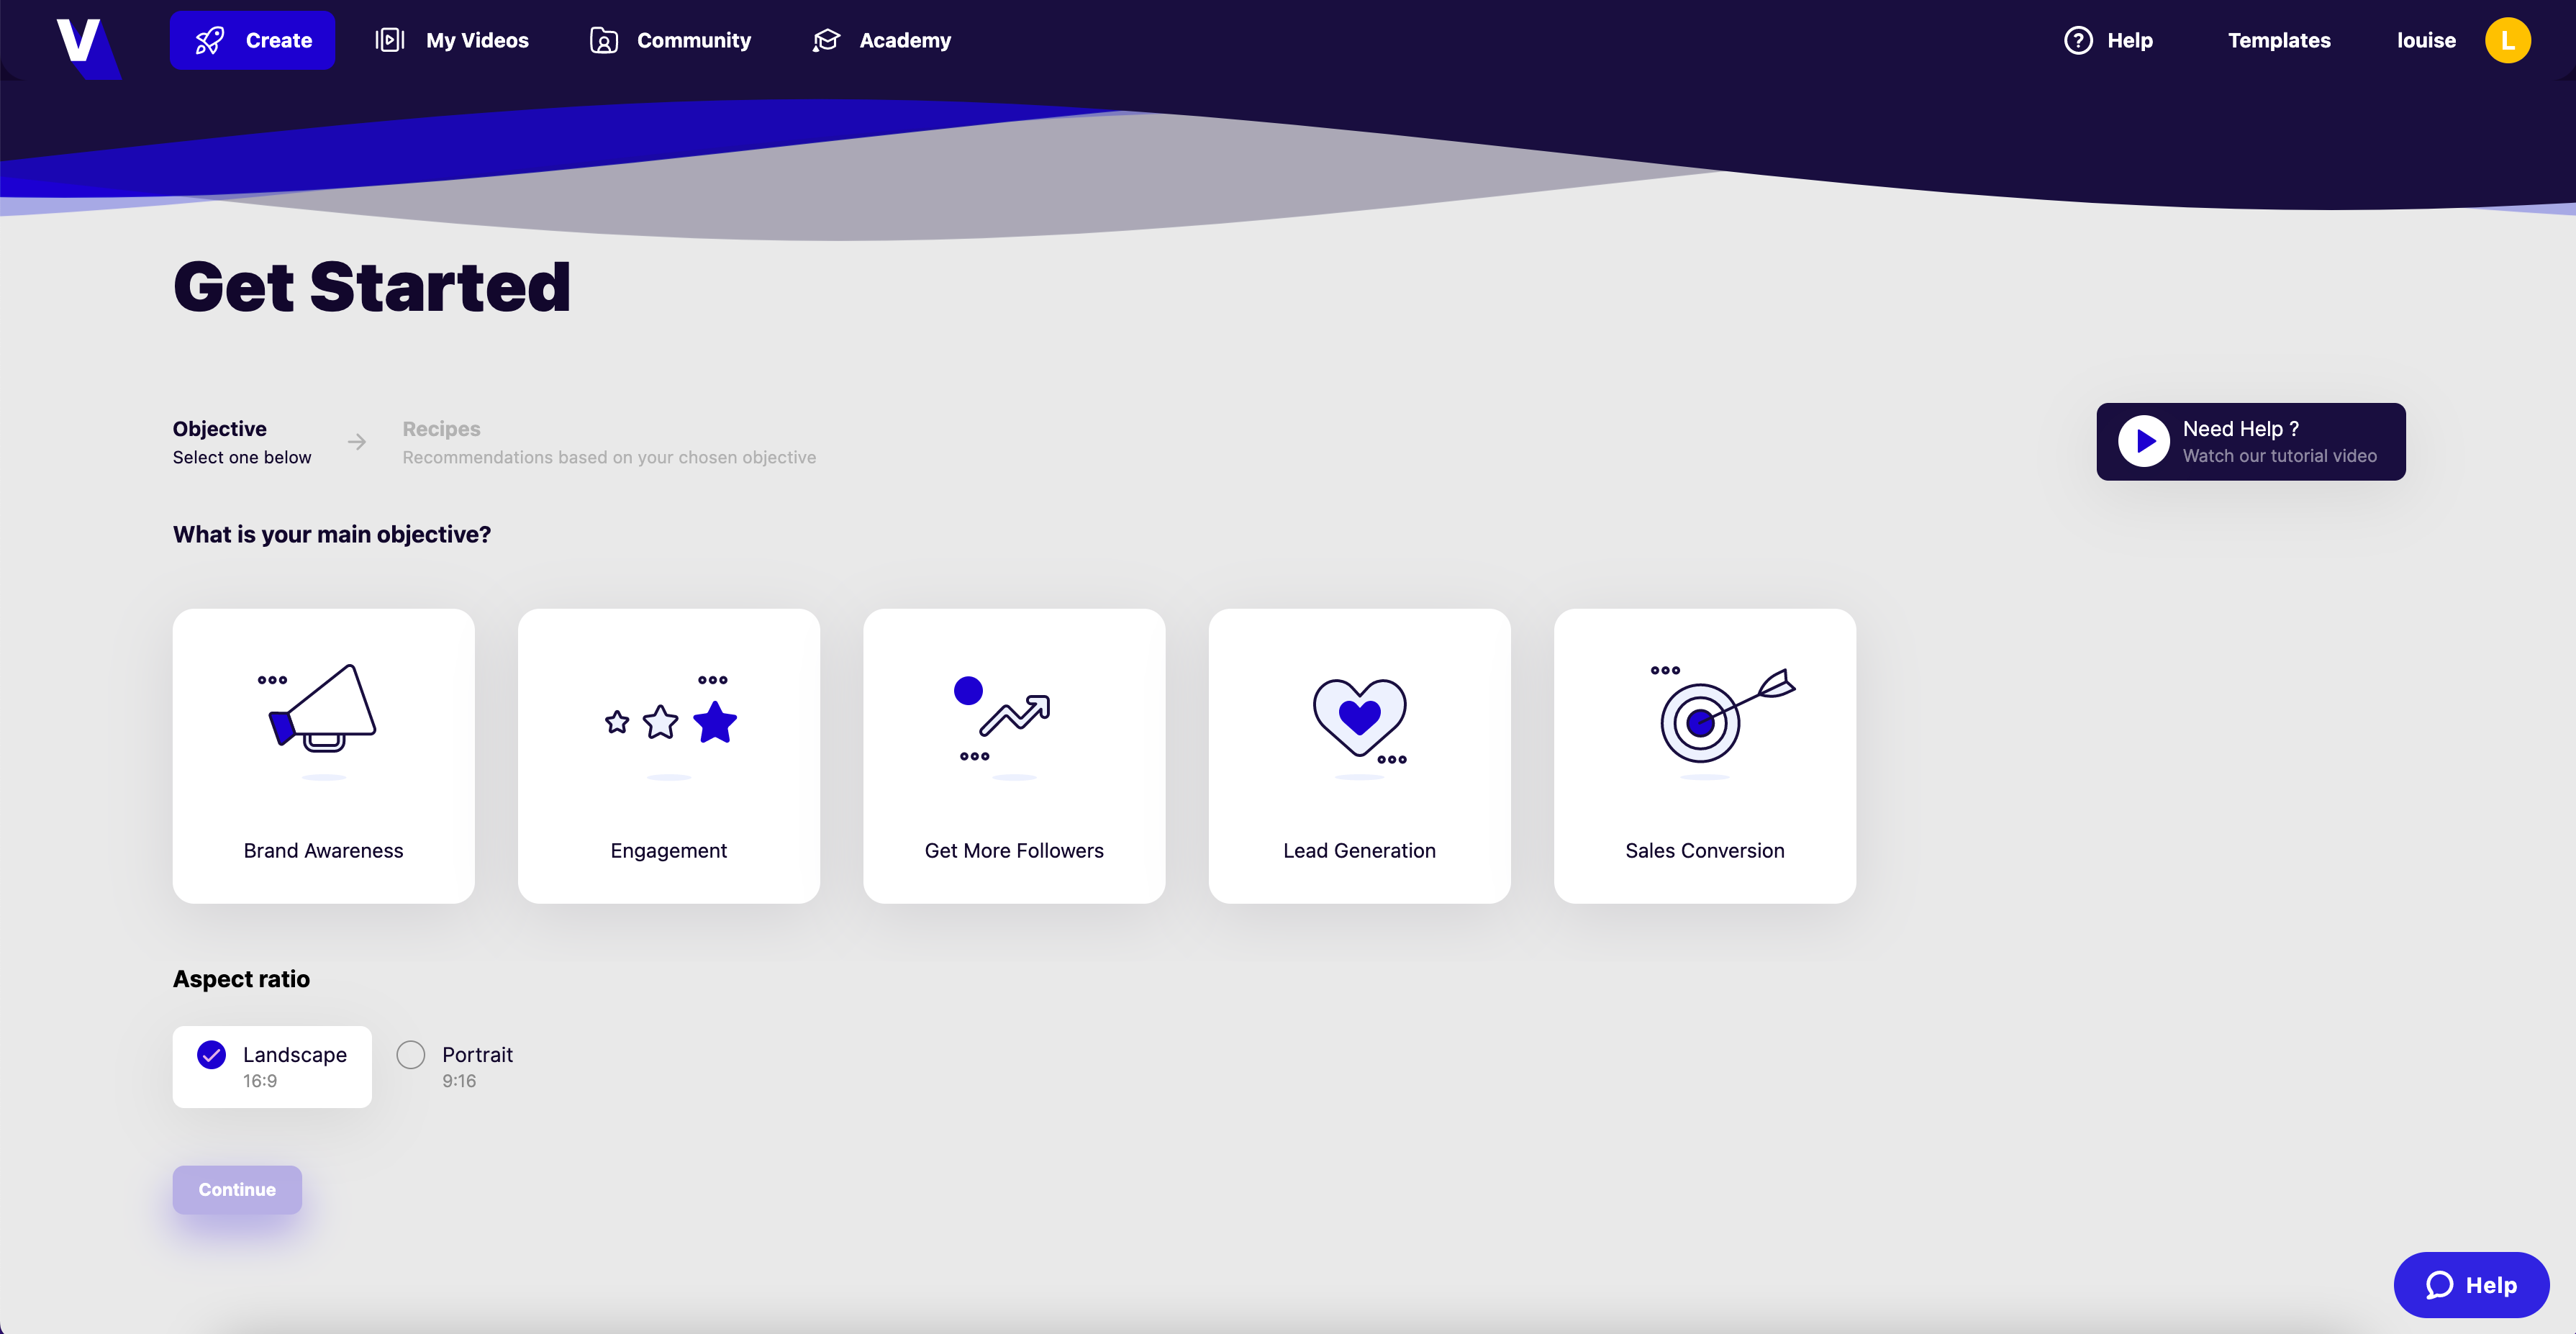2576x1334 pixels.
Task: Choose the Lead Generation label
Action: tap(1359, 851)
